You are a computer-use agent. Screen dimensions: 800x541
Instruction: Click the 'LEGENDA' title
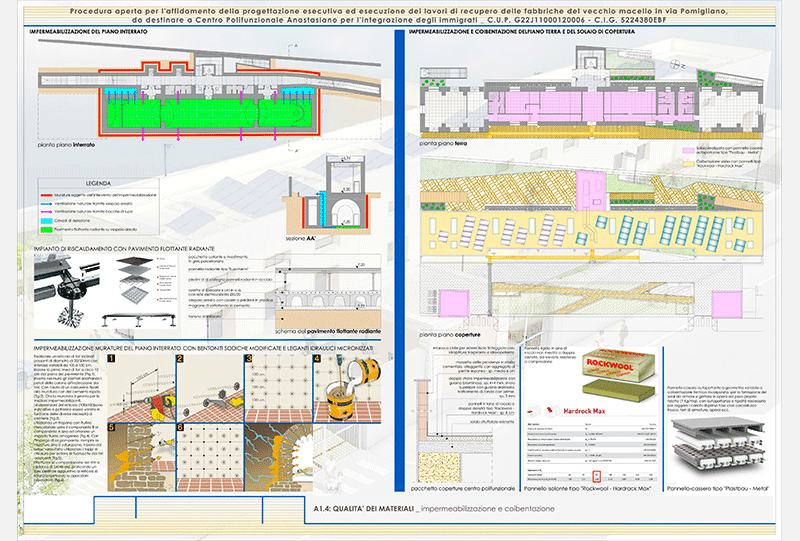coord(98,183)
